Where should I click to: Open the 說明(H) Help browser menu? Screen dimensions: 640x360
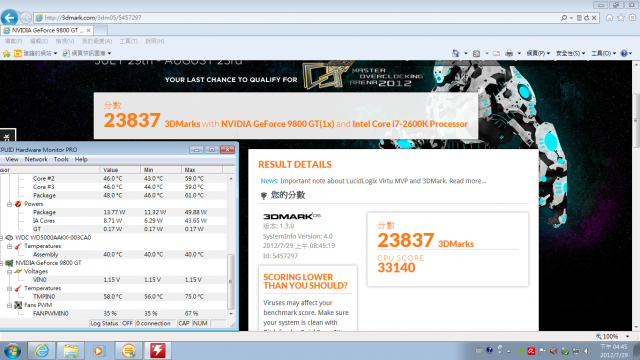point(155,41)
